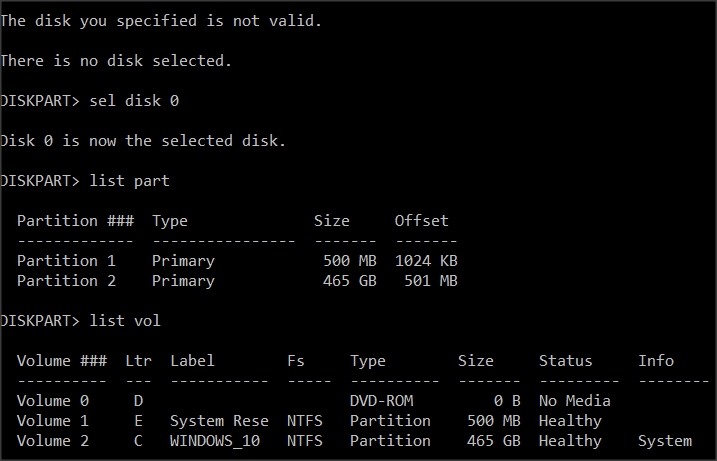The image size is (717, 461).
Task: Click the 'list vol' command line
Action: click(125, 321)
